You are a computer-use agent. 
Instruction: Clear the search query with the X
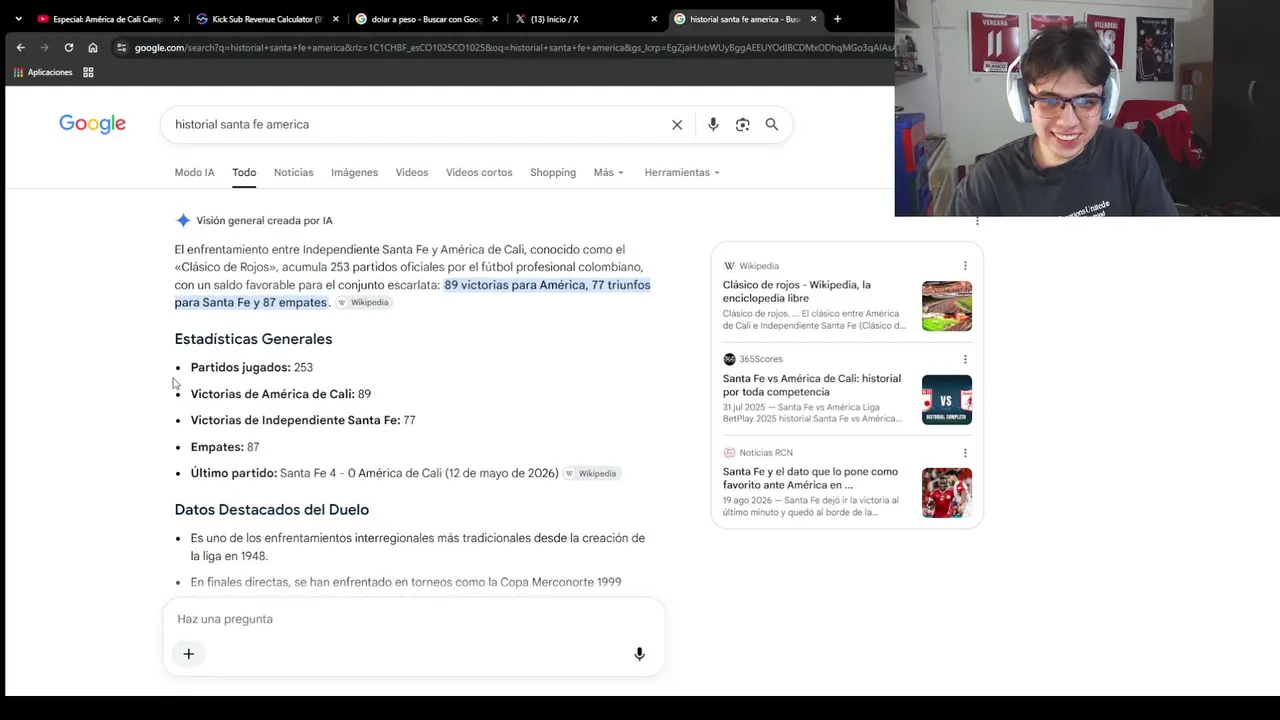click(677, 124)
